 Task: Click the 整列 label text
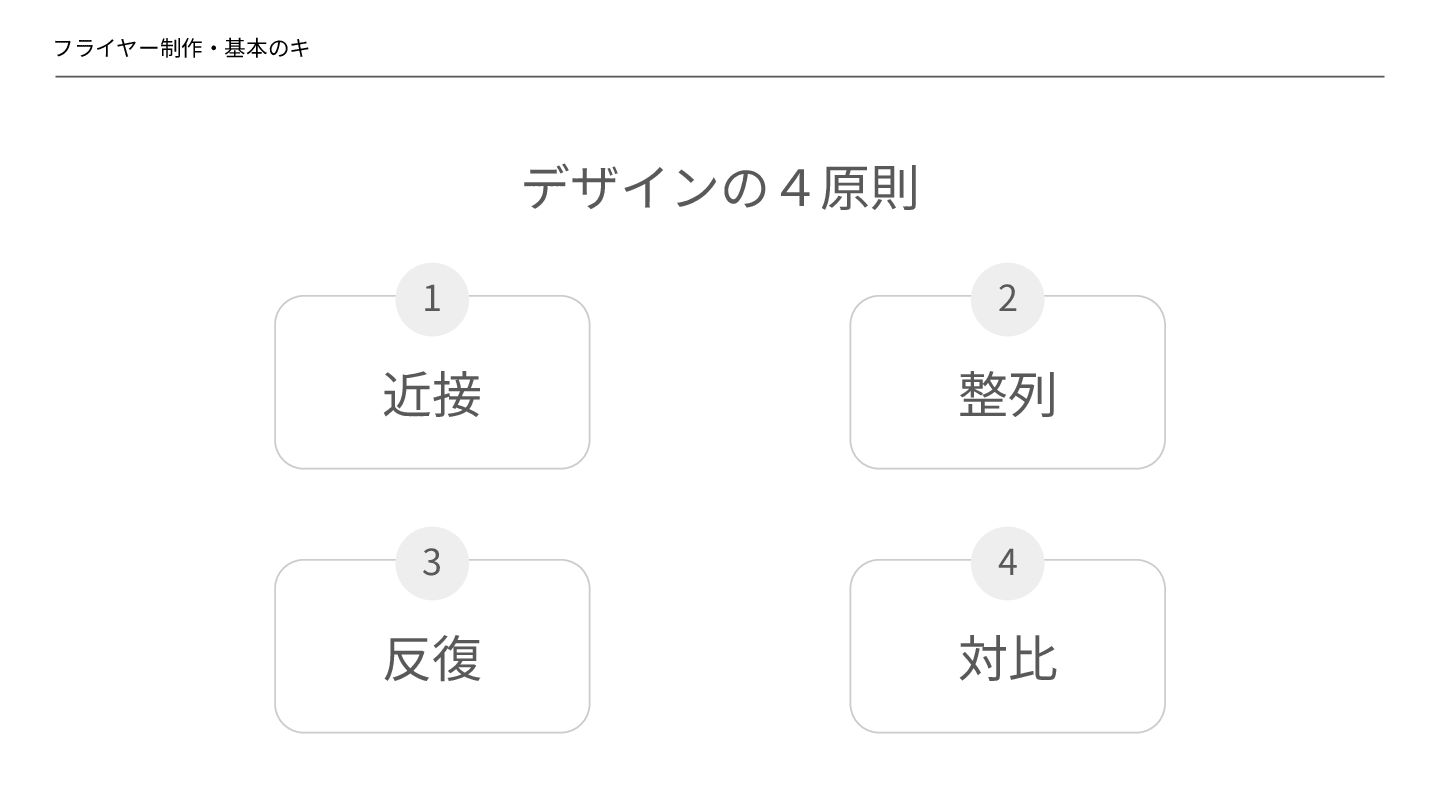[x=1007, y=394]
